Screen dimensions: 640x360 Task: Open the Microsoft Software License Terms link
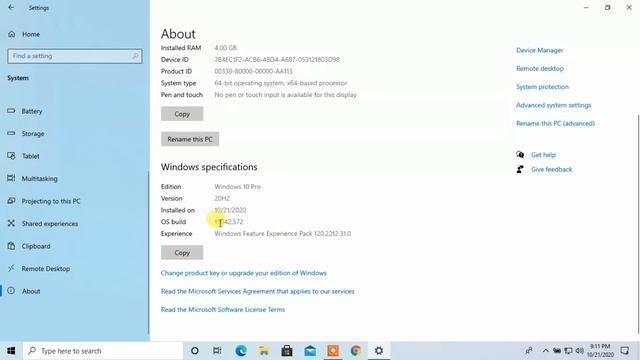click(x=223, y=310)
